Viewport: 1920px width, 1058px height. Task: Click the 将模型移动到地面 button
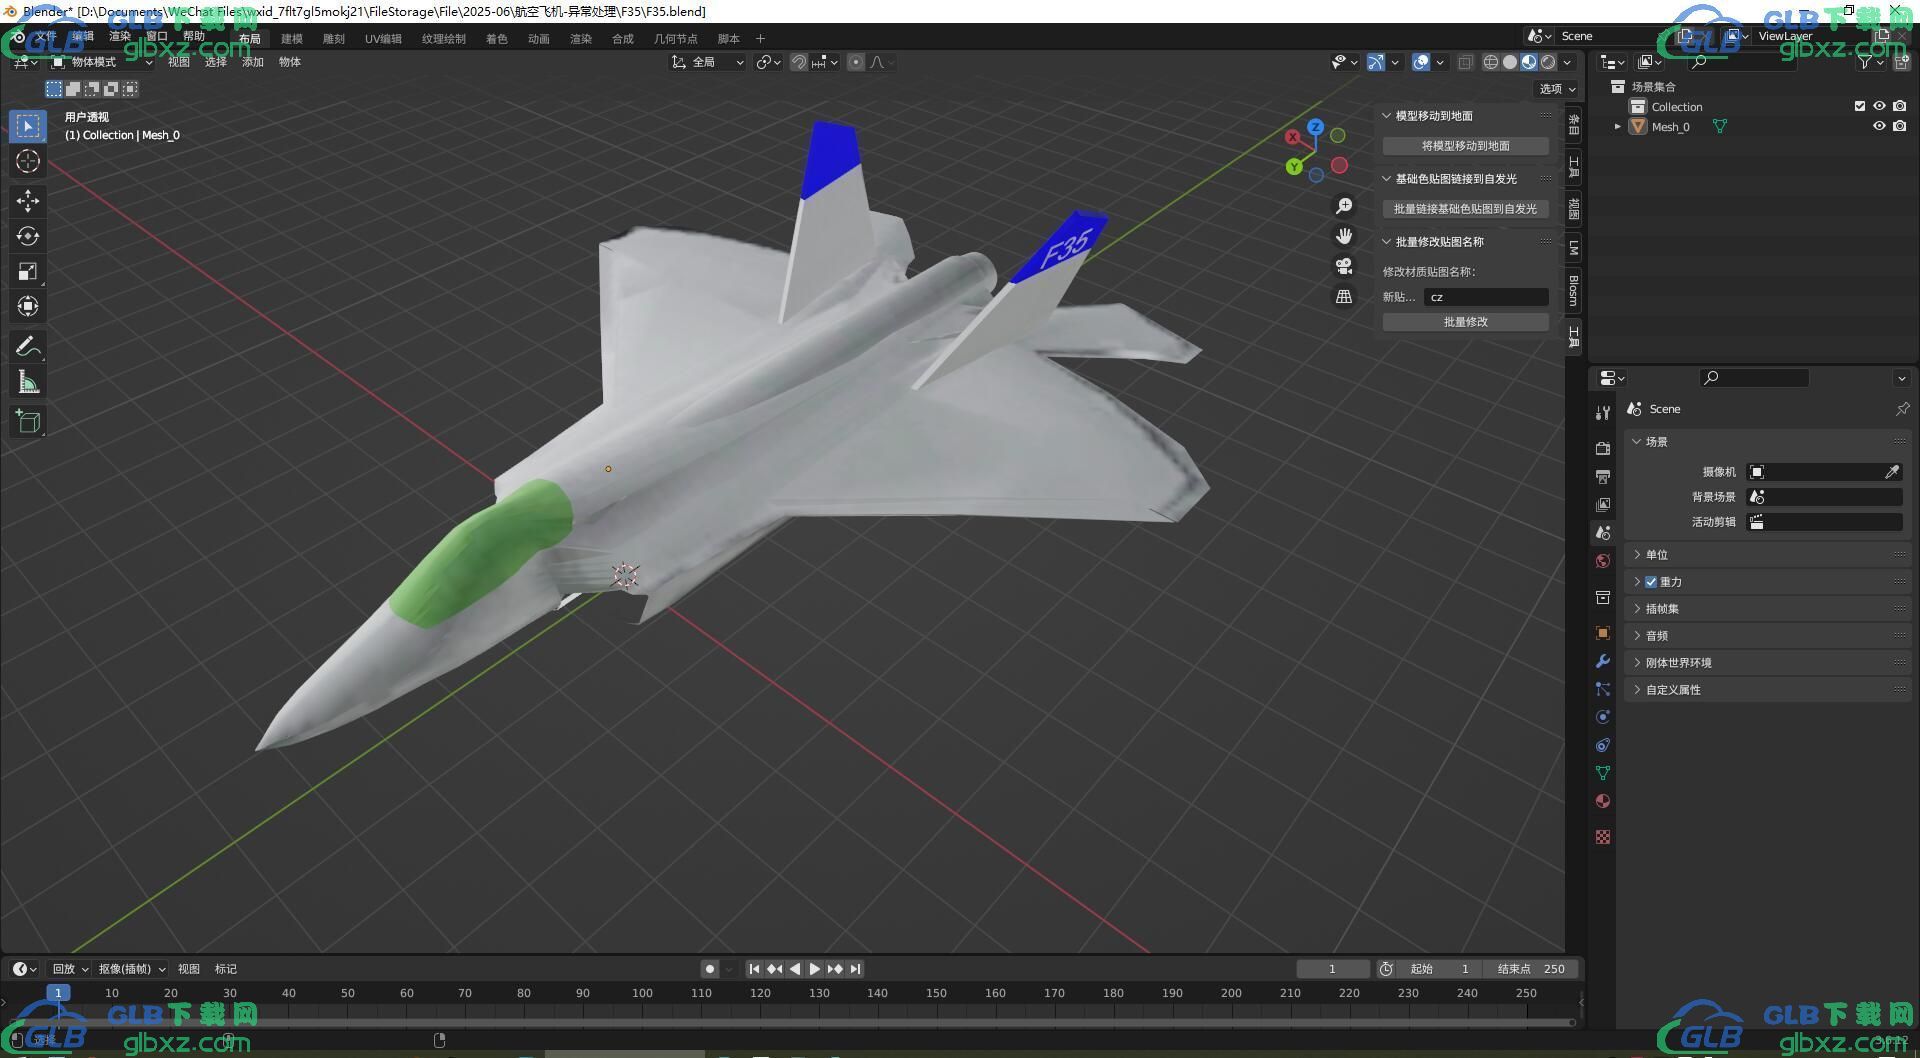coord(1465,146)
